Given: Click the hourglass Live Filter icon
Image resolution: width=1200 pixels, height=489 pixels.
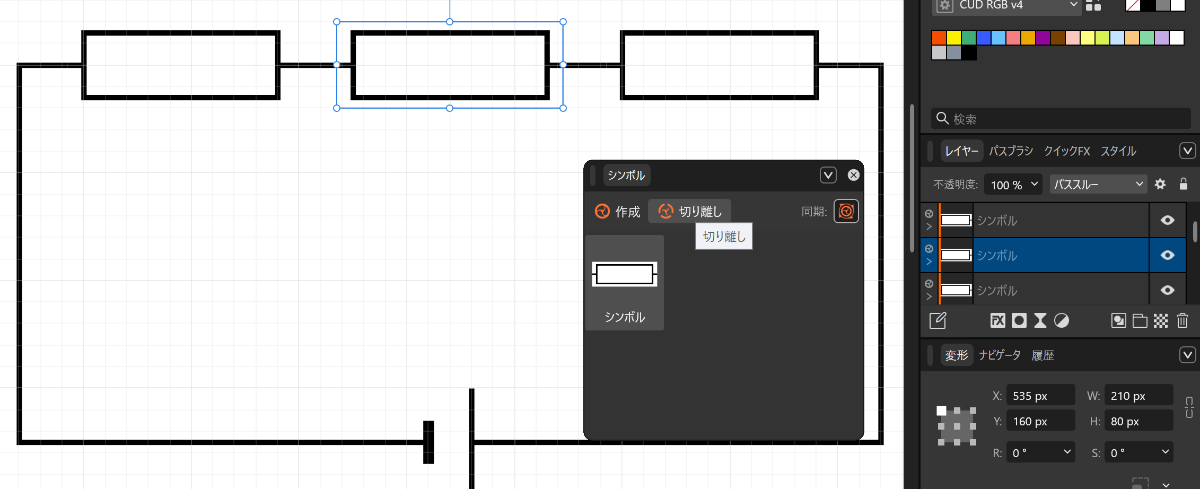Looking at the screenshot, I should pos(1040,321).
